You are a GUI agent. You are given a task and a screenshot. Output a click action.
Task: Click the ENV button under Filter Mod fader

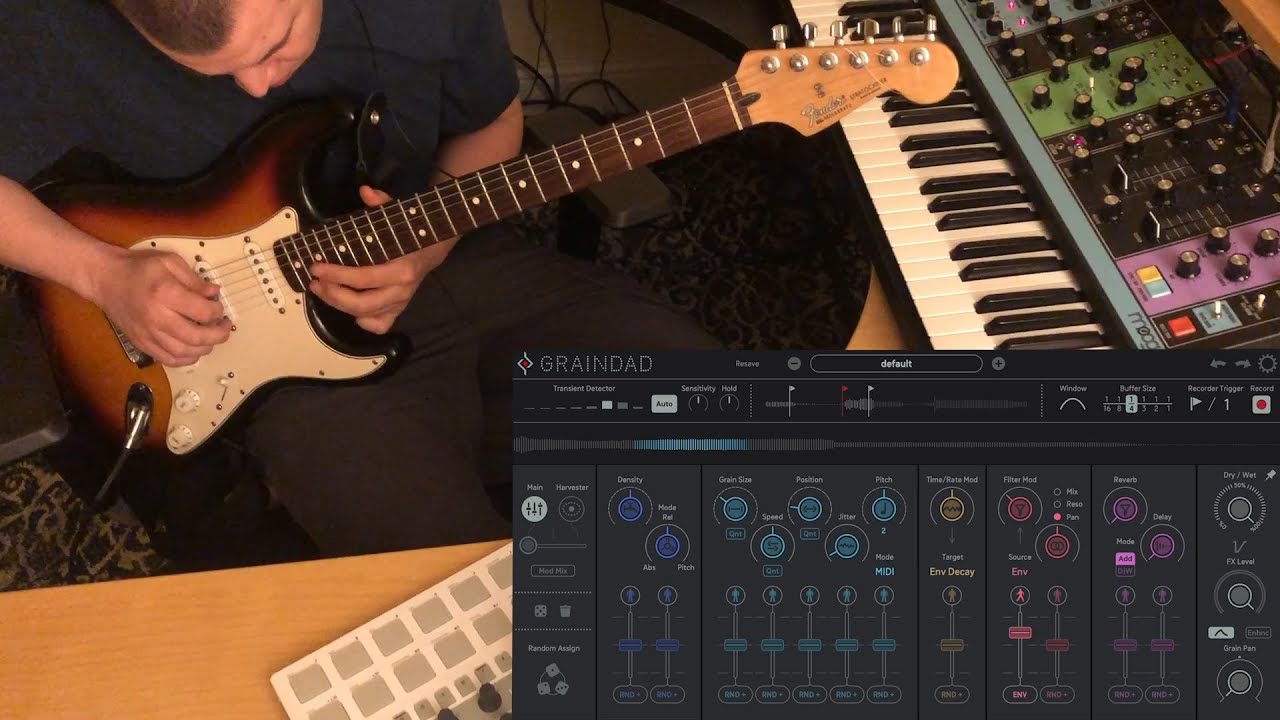pyautogui.click(x=1019, y=694)
